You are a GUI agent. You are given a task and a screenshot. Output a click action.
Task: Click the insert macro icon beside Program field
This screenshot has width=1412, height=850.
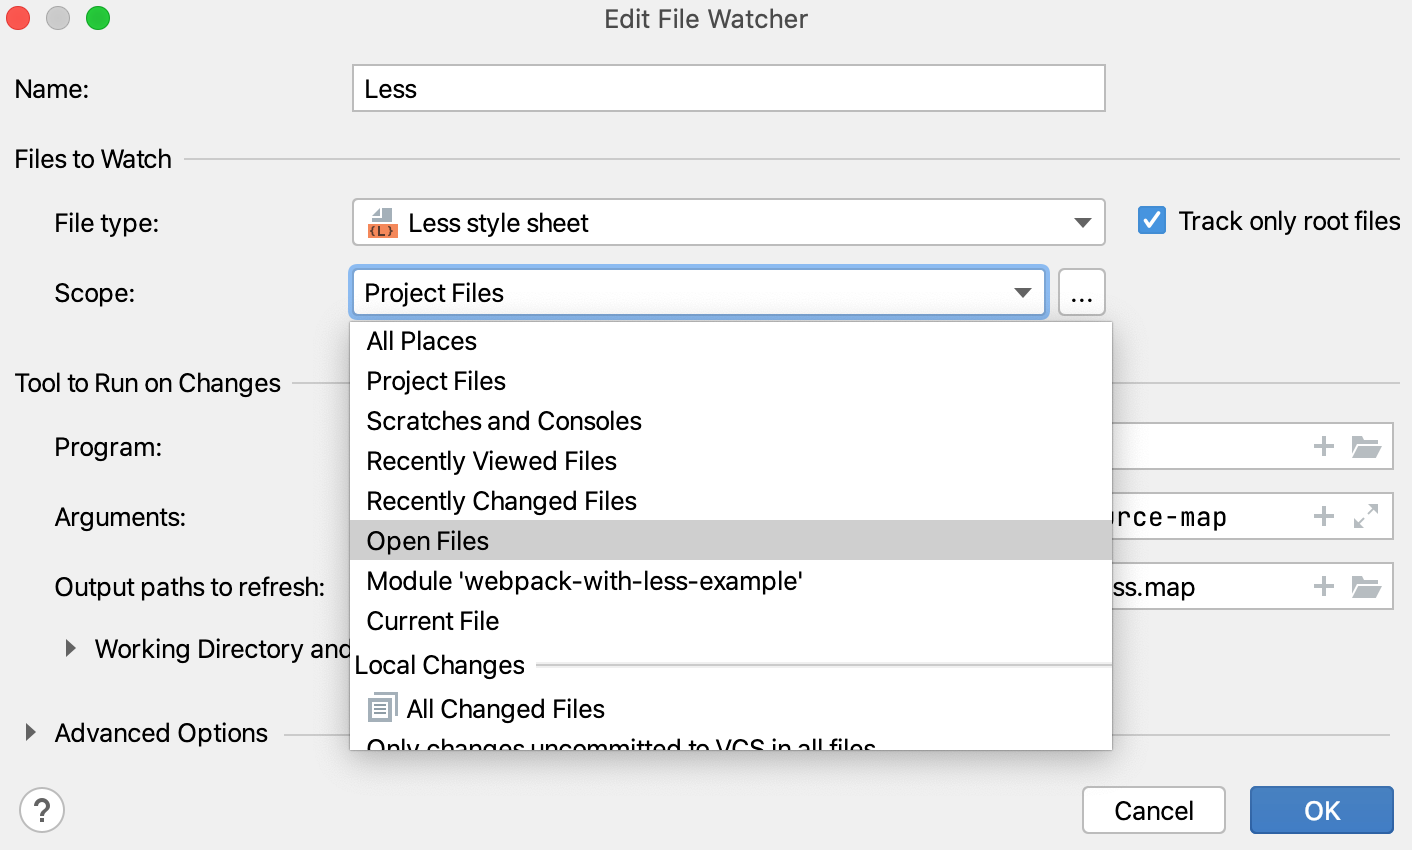click(x=1323, y=446)
